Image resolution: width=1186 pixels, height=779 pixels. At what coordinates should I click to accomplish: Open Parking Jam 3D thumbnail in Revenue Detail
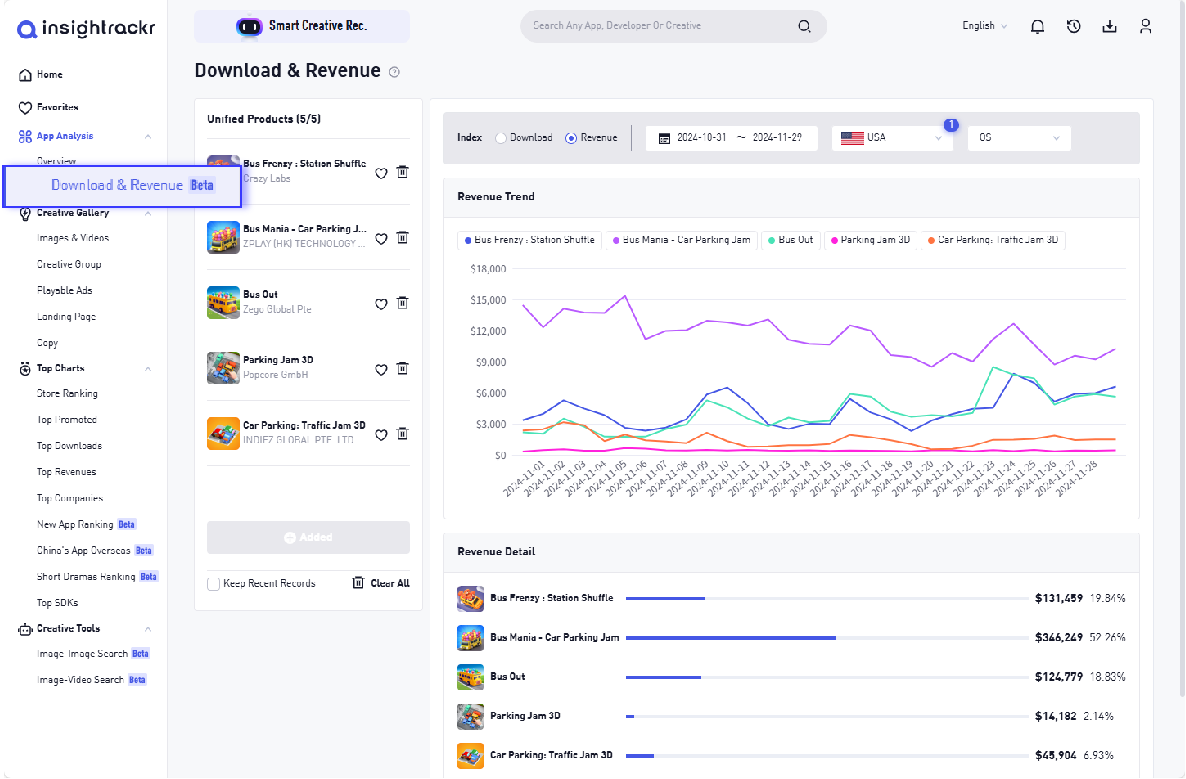pyautogui.click(x=470, y=716)
